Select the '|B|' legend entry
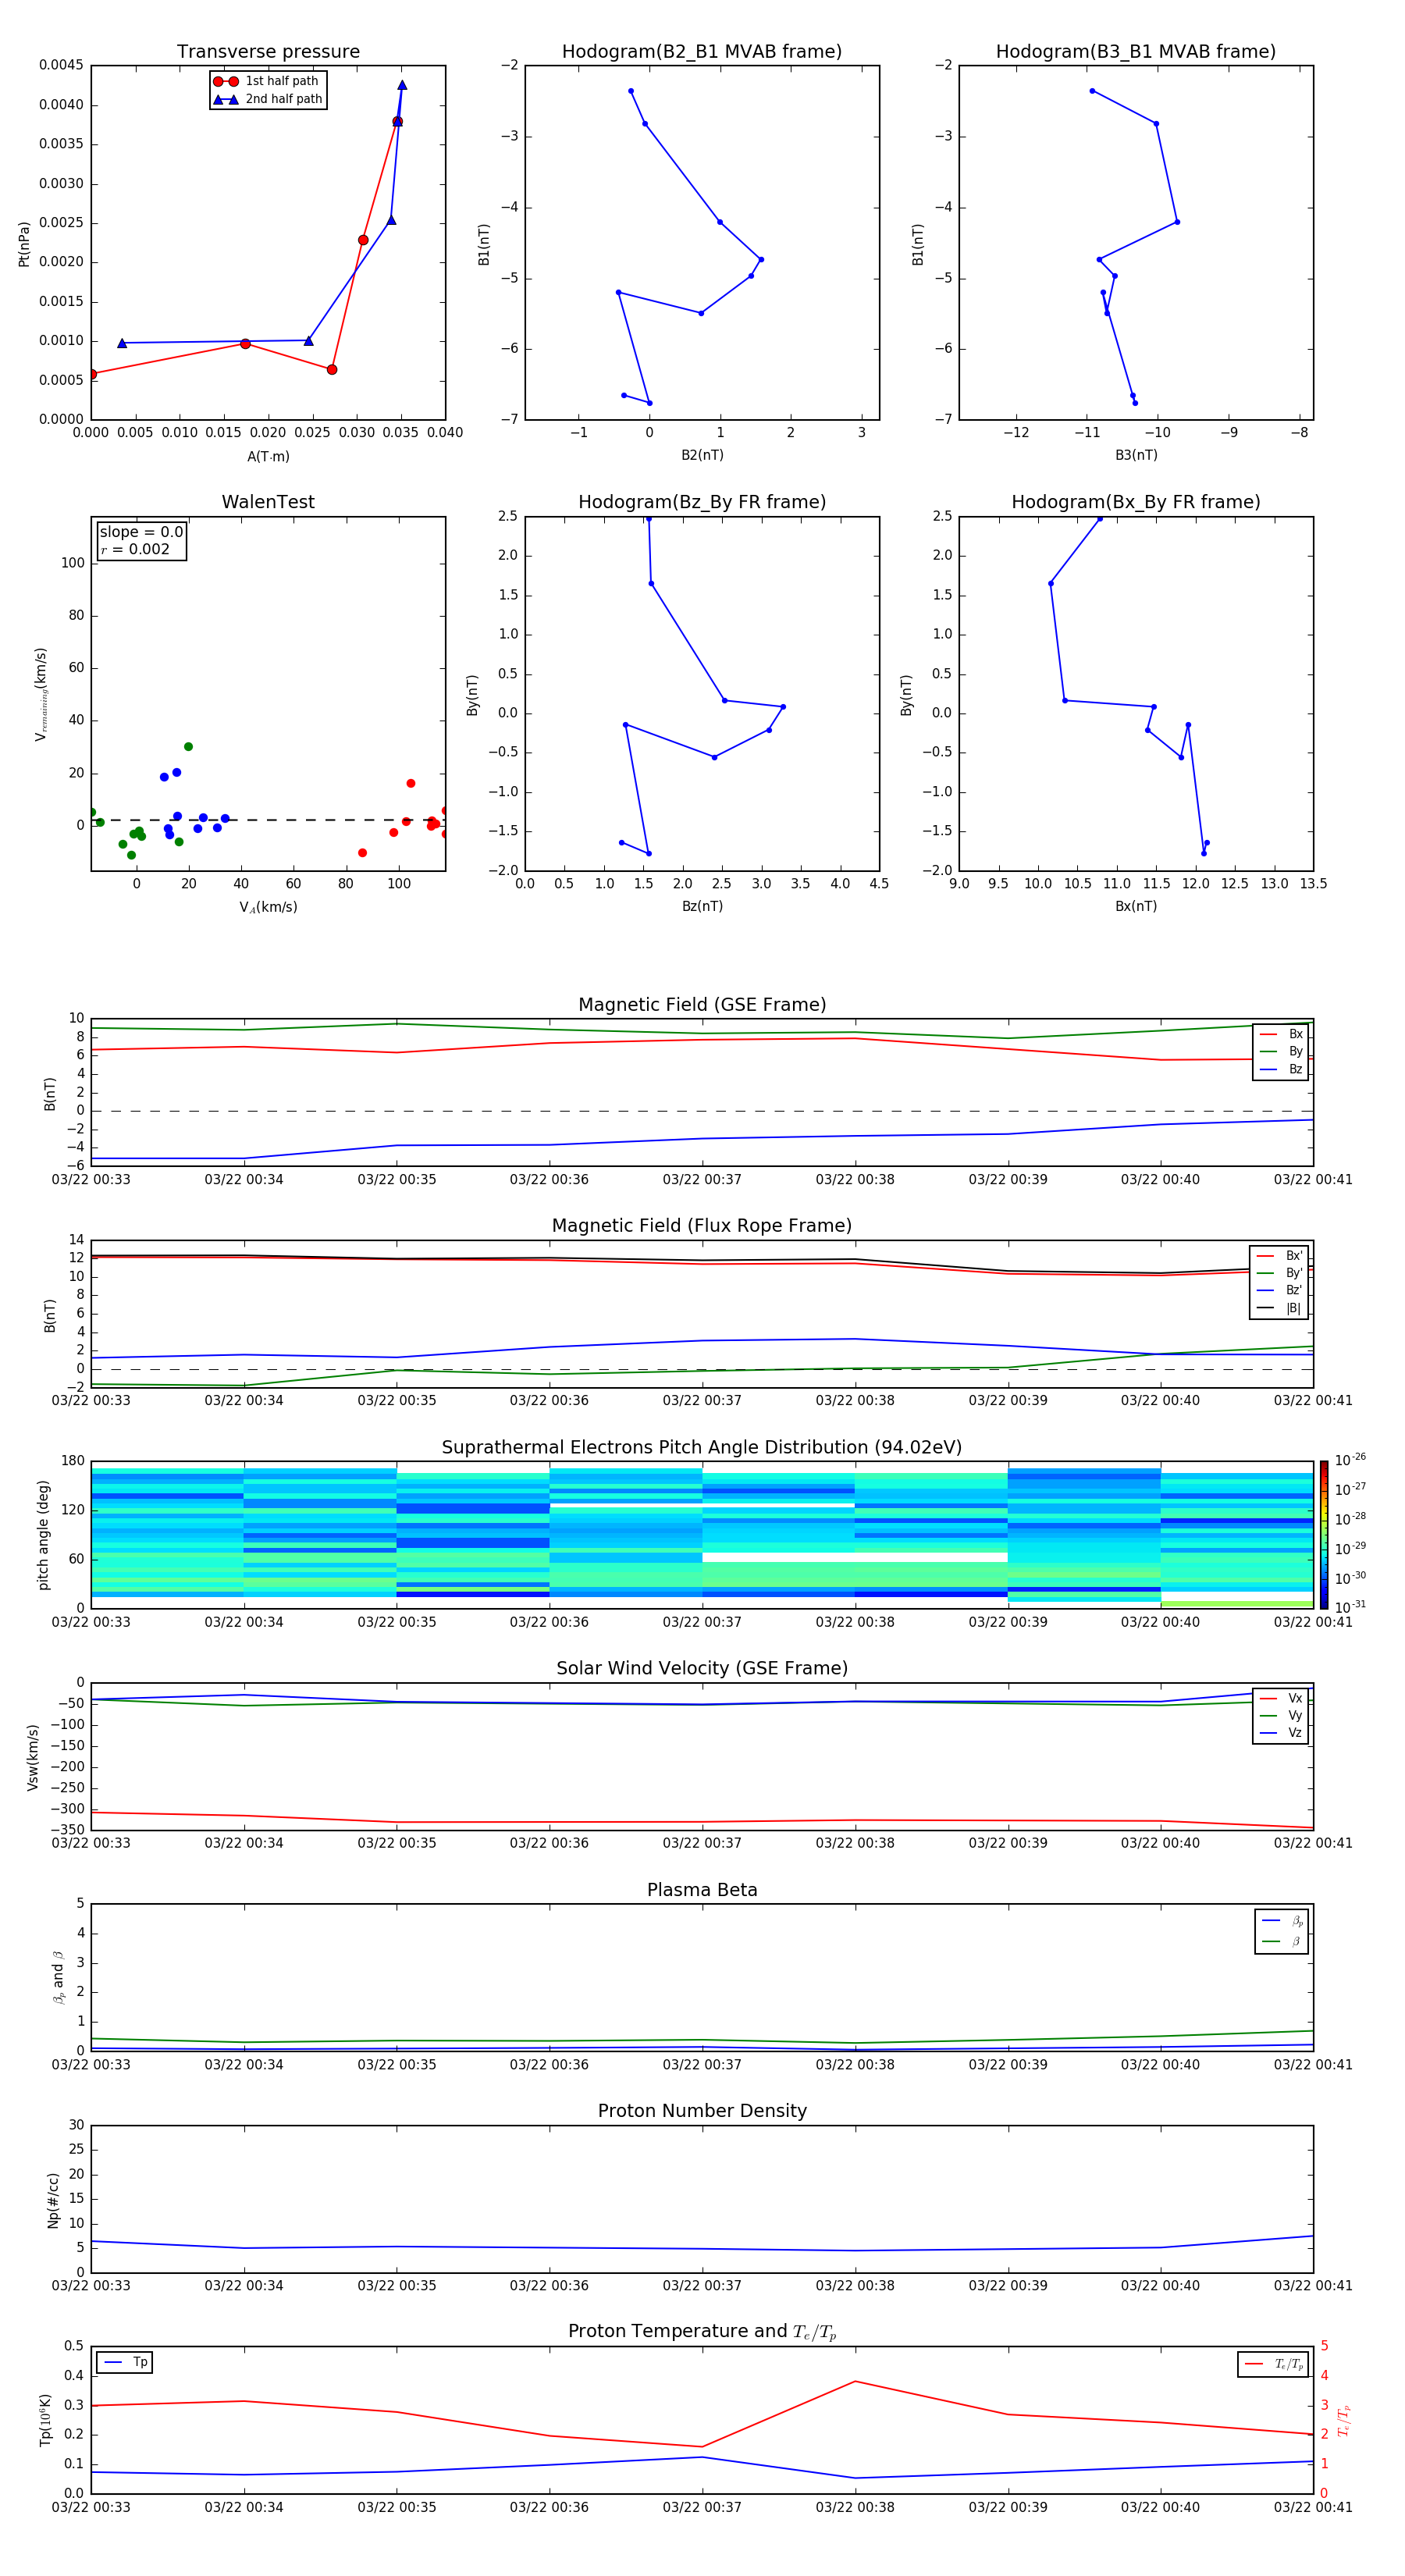 (1279, 1308)
